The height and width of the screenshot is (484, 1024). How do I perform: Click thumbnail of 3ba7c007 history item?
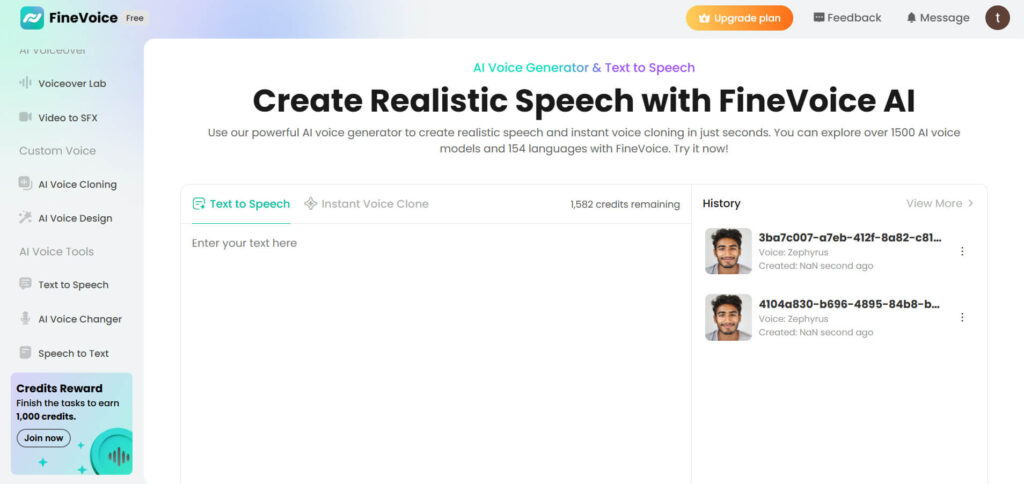pyautogui.click(x=728, y=251)
